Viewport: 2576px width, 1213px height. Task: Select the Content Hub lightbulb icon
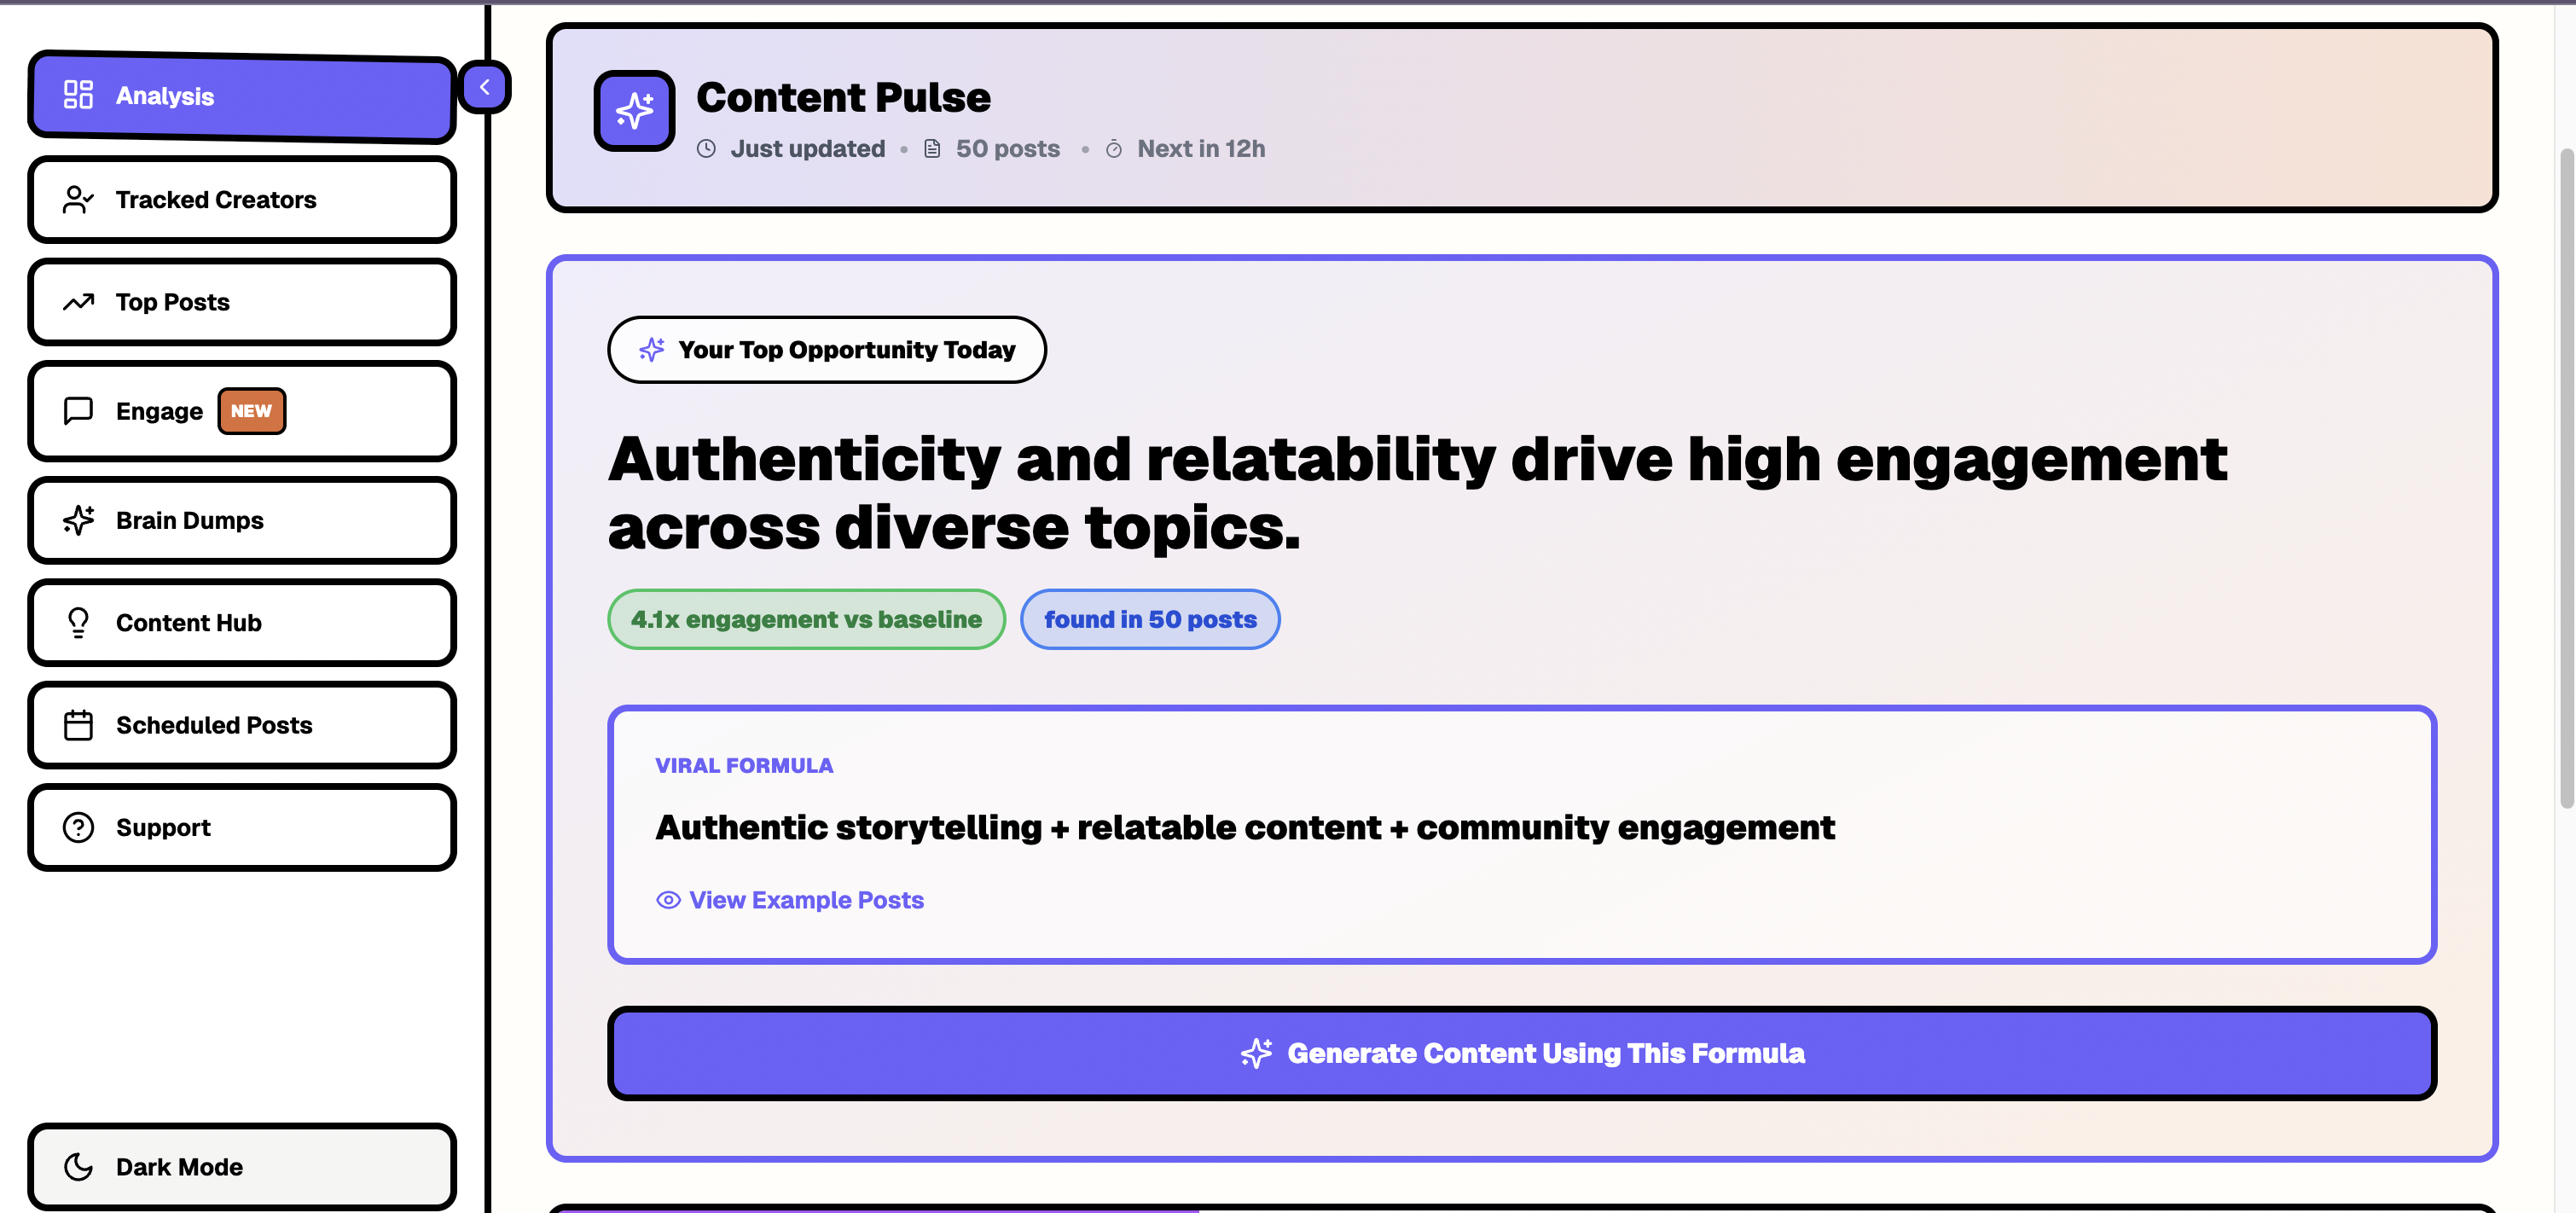(x=78, y=622)
